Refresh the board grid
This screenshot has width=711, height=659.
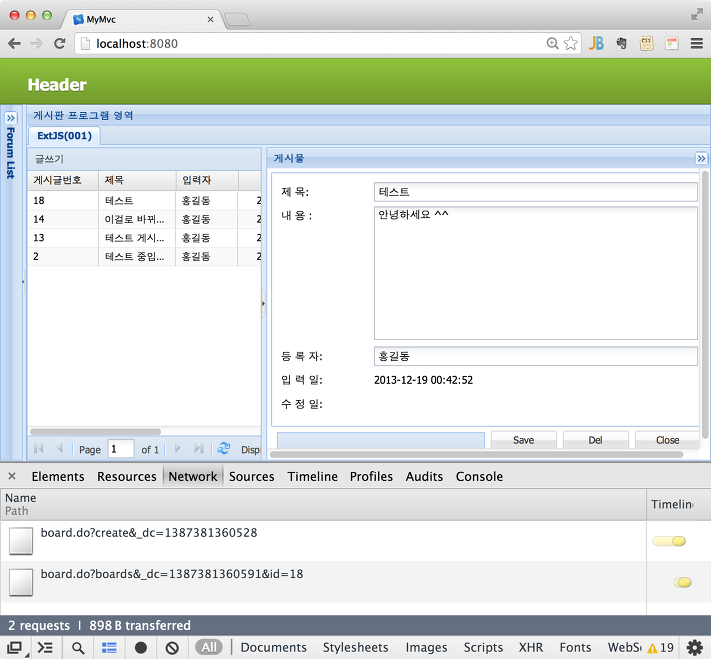coord(224,449)
